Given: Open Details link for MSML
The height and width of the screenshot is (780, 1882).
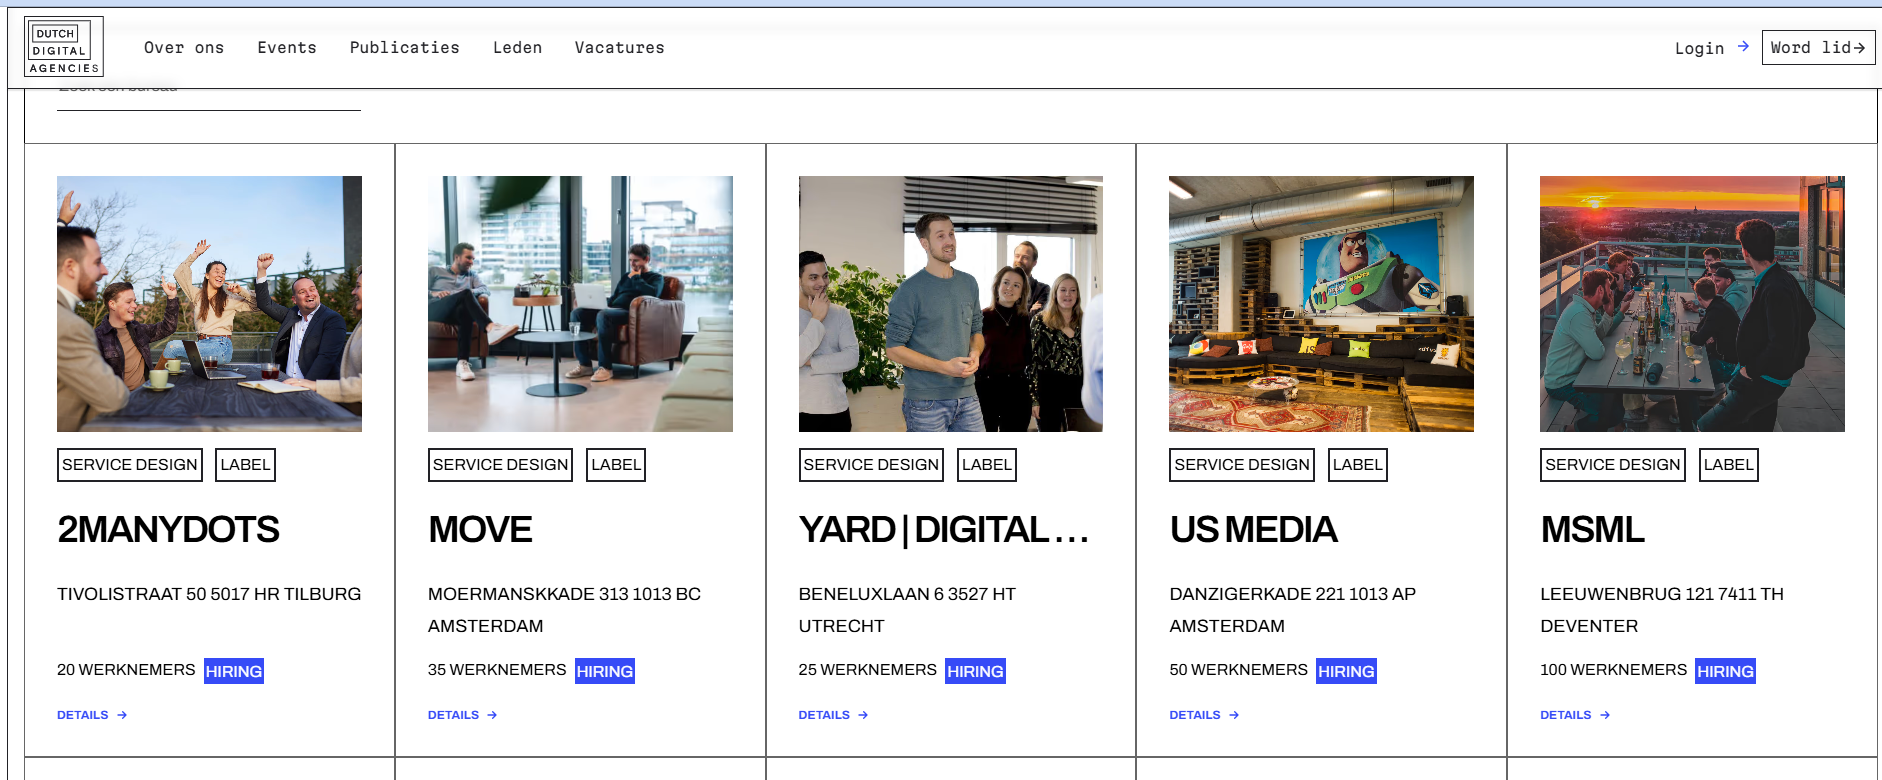Looking at the screenshot, I should (x=1575, y=715).
